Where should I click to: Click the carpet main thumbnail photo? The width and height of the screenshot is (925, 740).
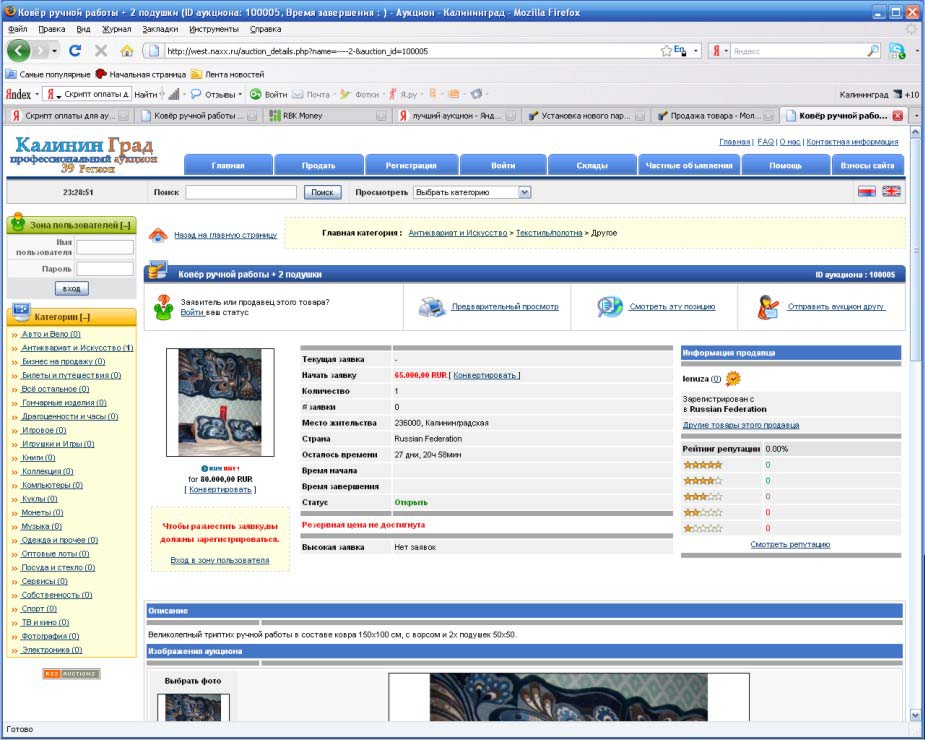[219, 402]
